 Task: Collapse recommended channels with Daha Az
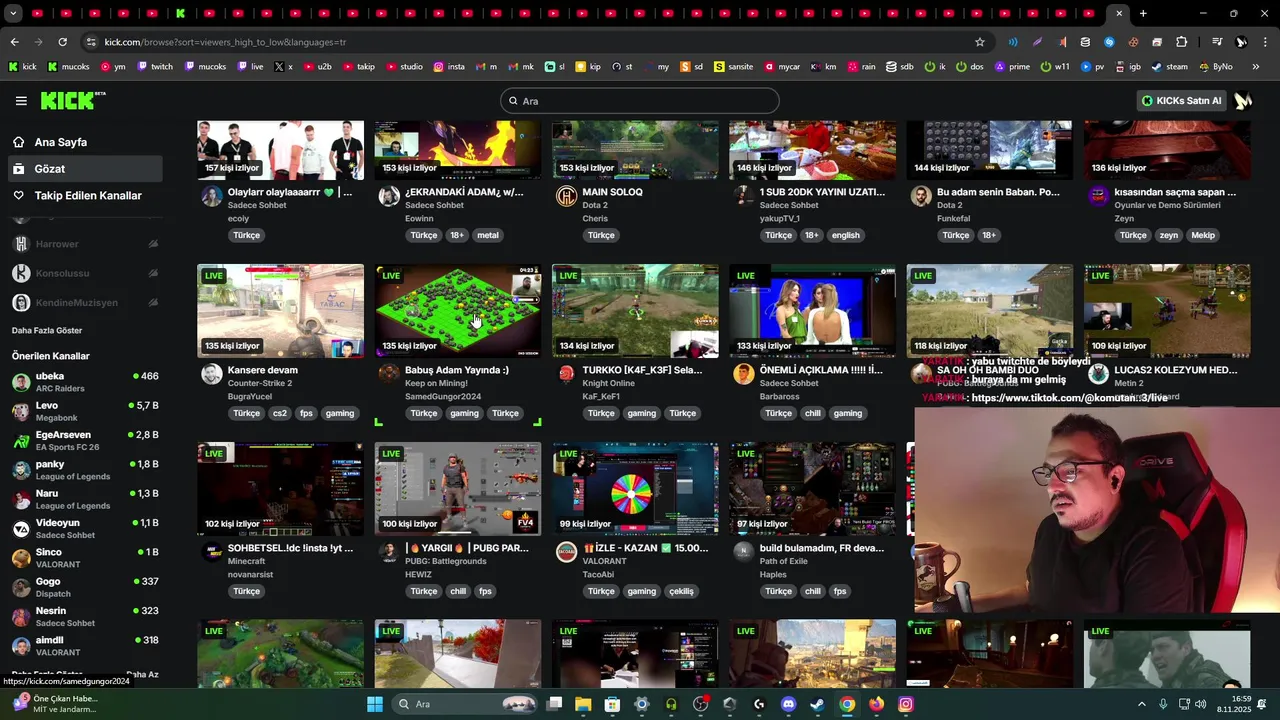142,674
